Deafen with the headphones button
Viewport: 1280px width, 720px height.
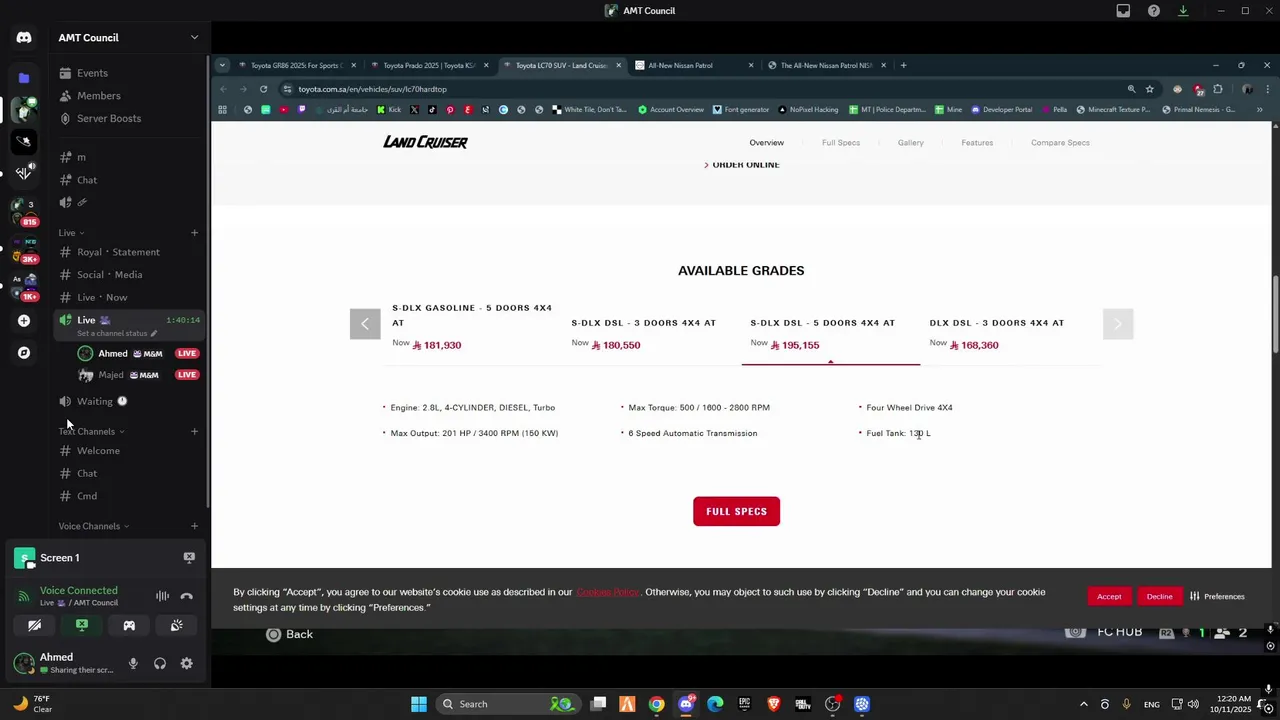(x=160, y=664)
